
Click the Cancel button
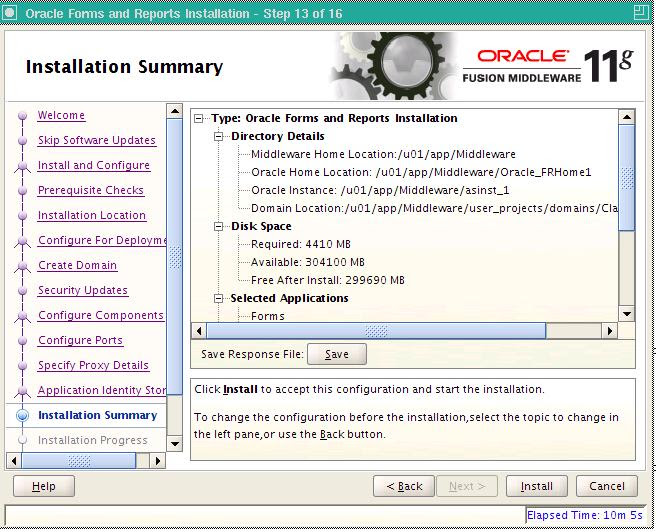click(x=607, y=486)
